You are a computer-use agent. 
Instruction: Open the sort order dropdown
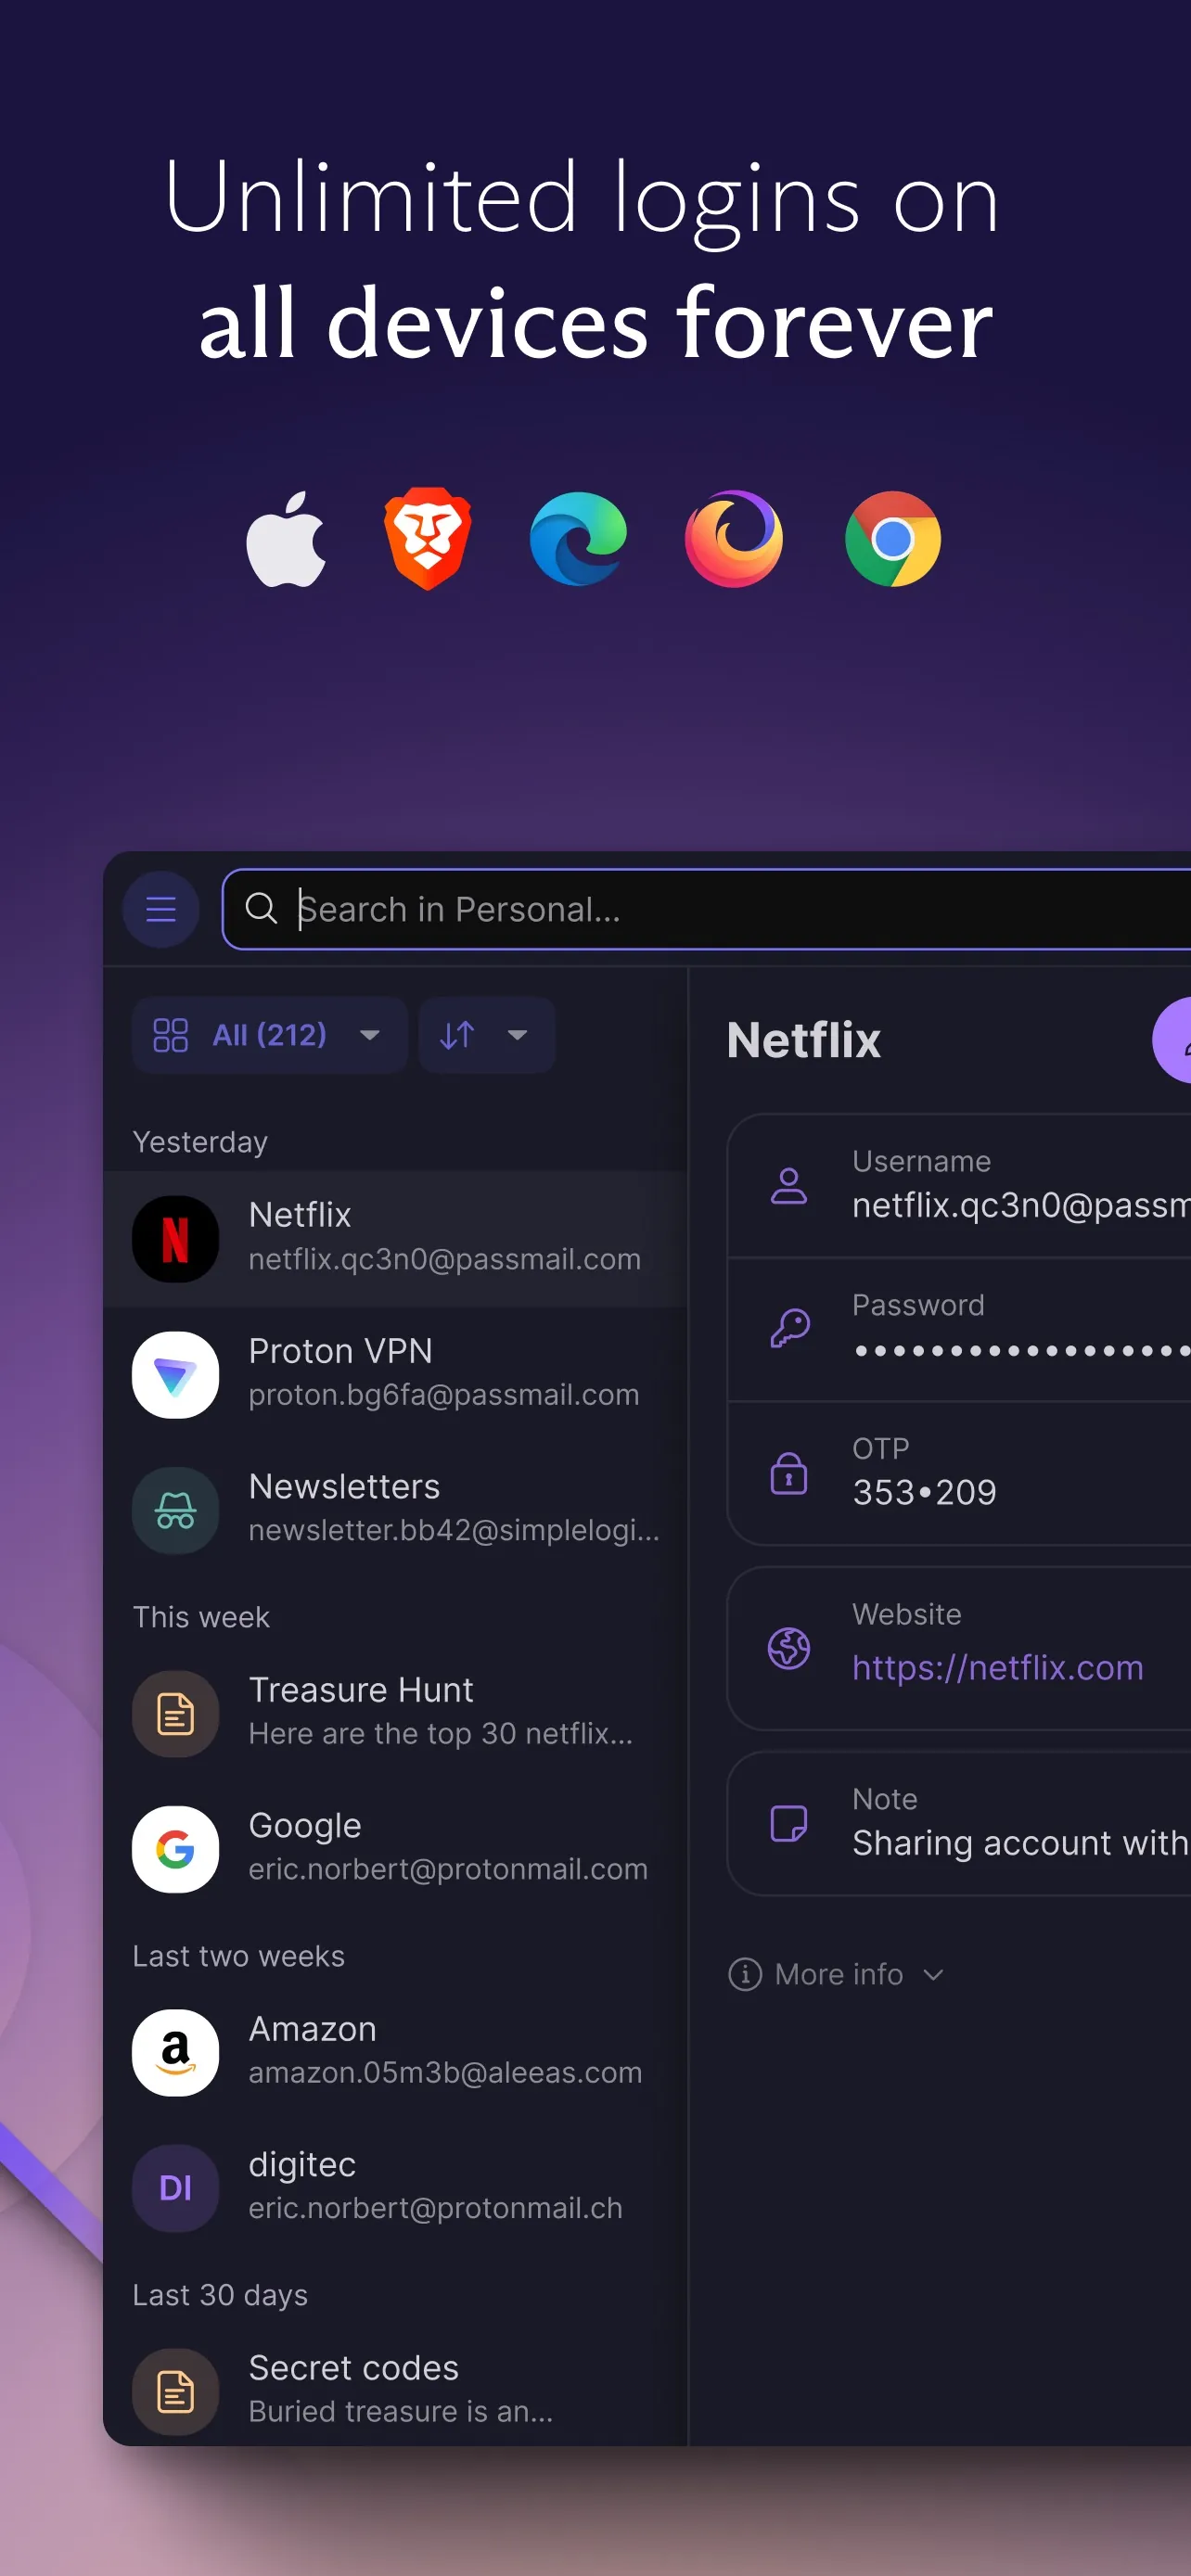click(486, 1035)
